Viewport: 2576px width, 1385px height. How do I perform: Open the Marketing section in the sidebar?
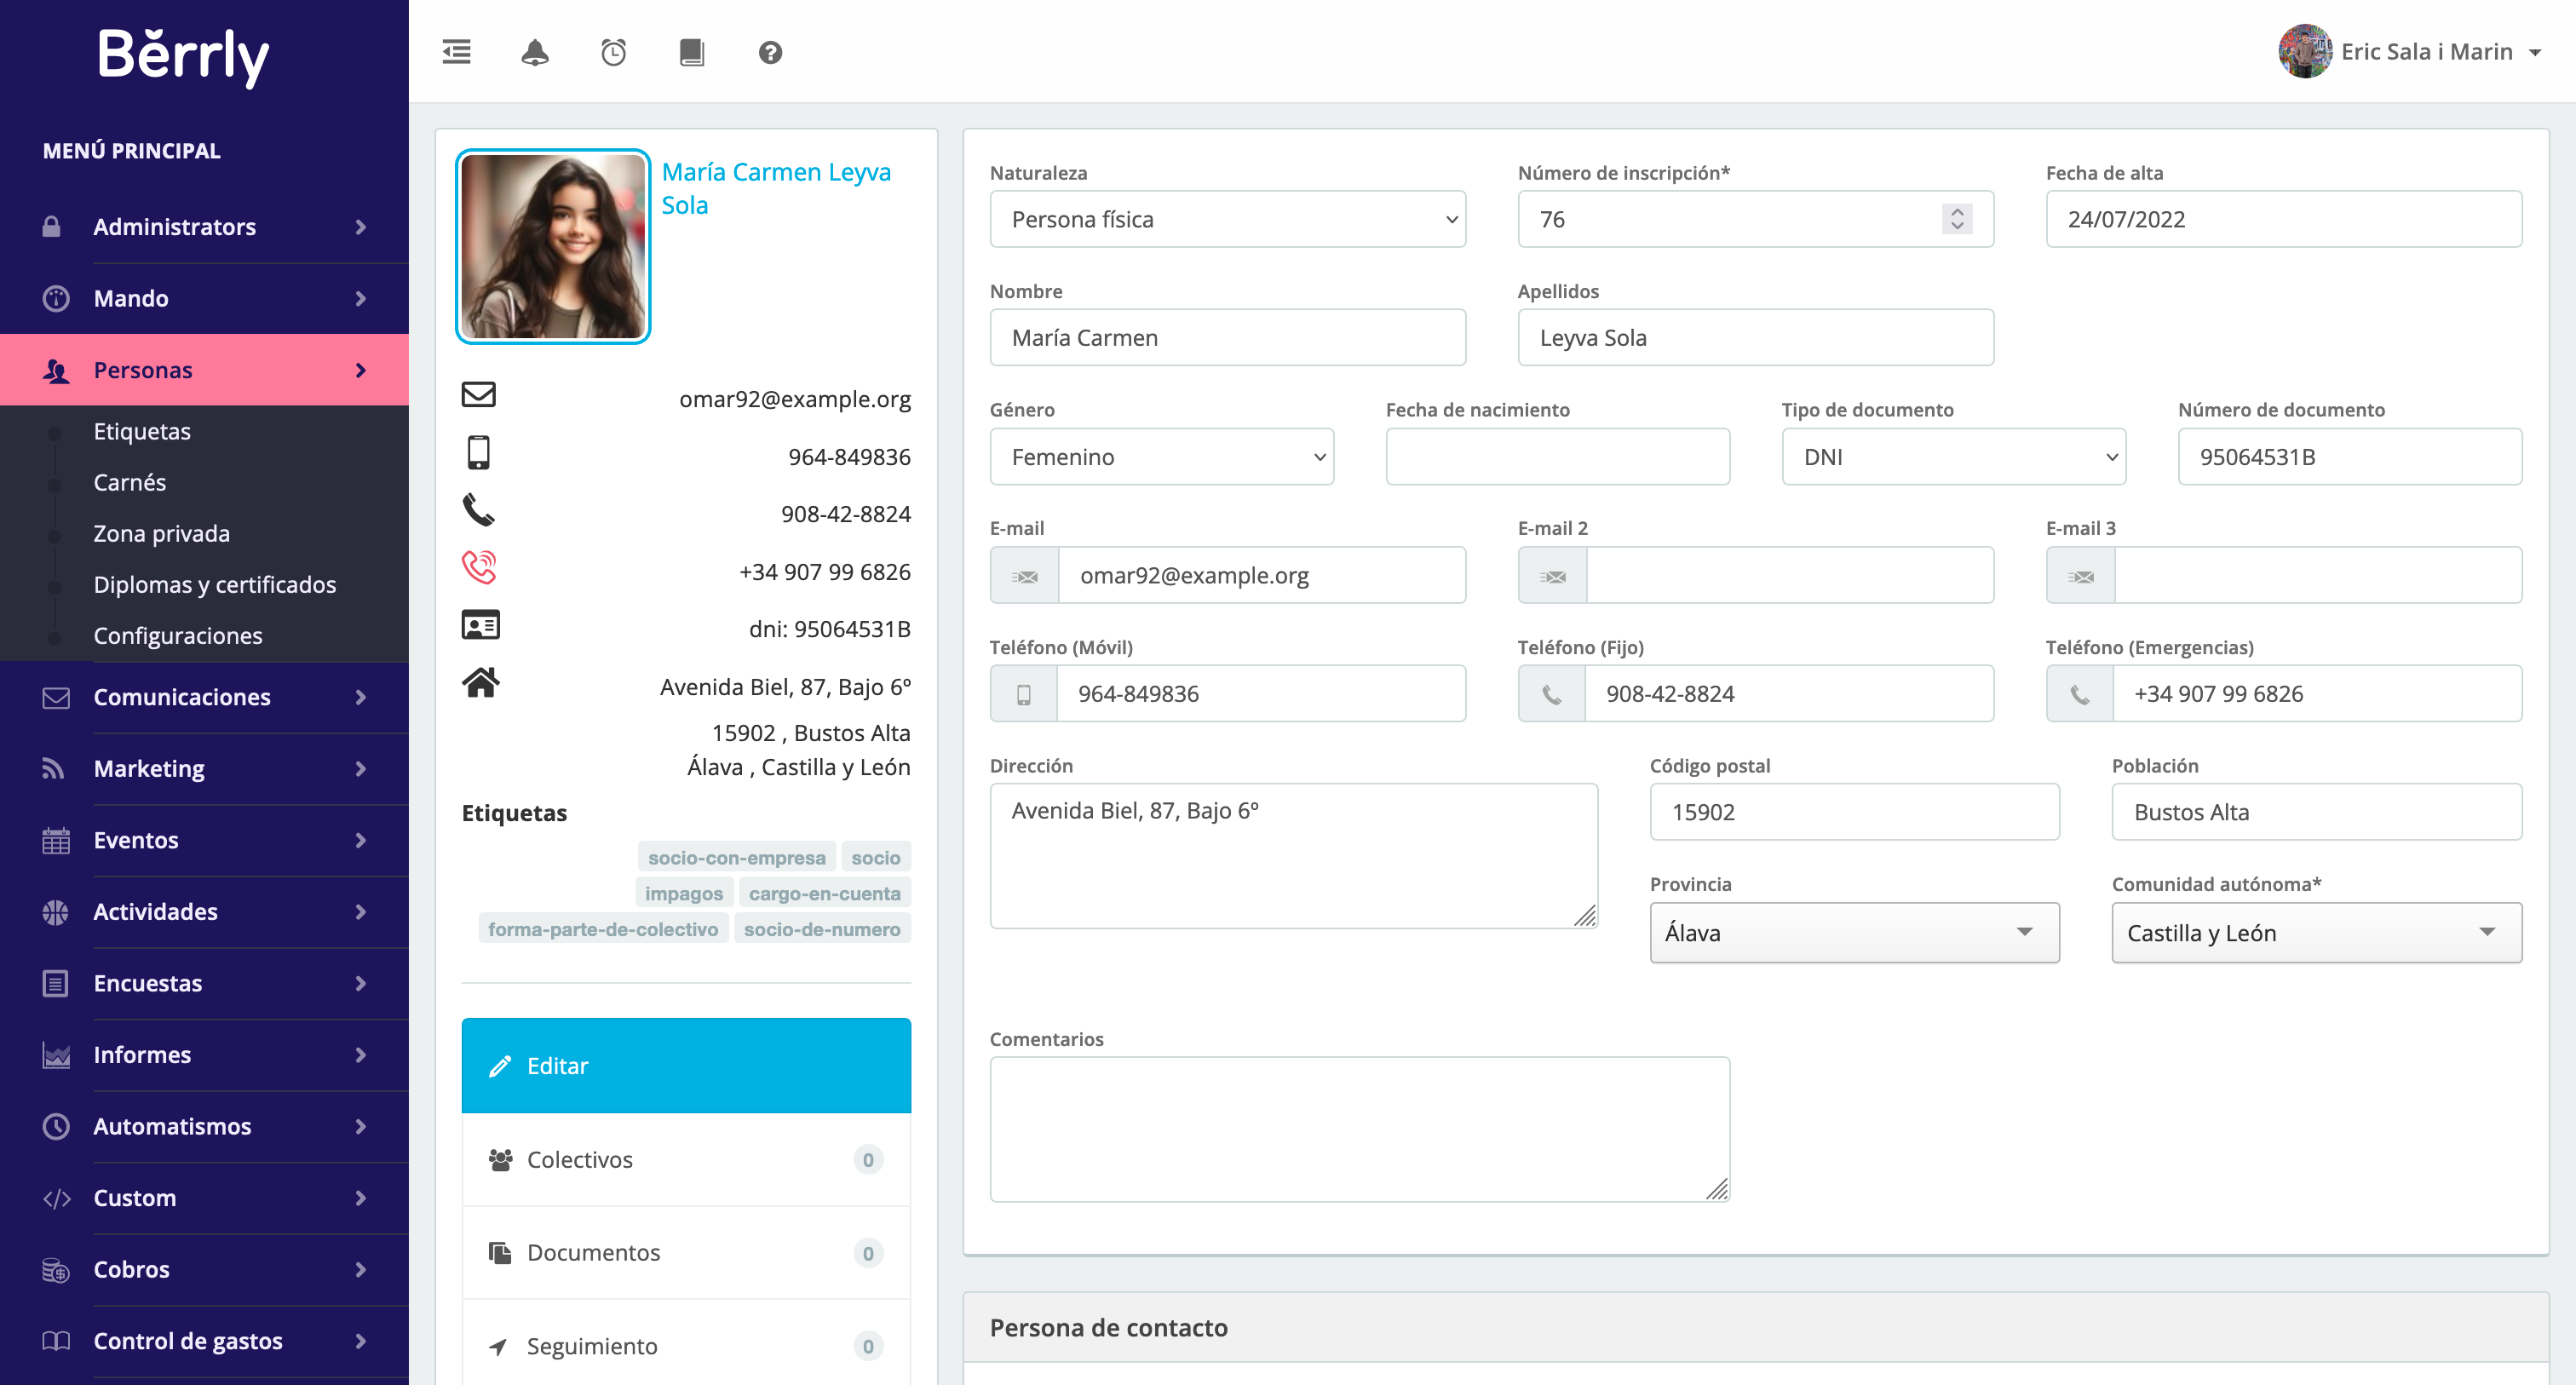148,768
